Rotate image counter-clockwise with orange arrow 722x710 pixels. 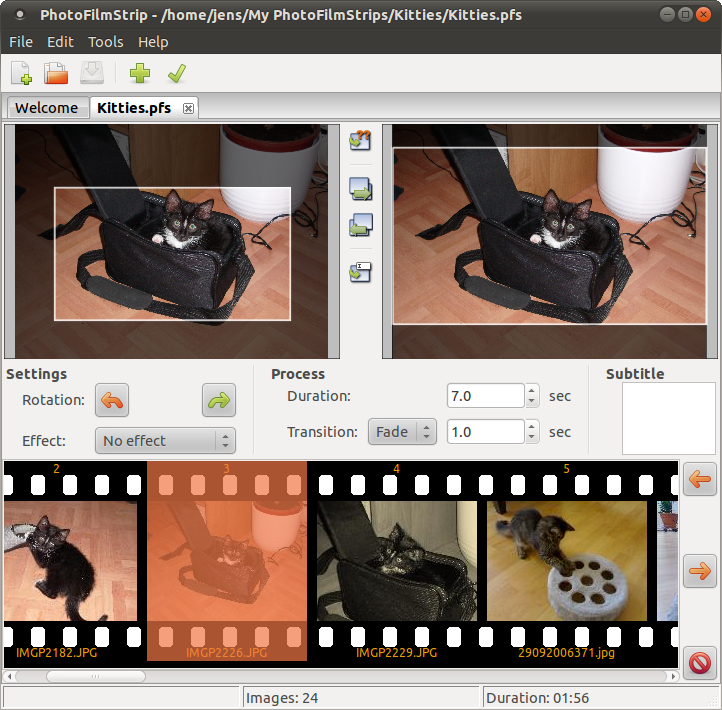pyautogui.click(x=112, y=400)
